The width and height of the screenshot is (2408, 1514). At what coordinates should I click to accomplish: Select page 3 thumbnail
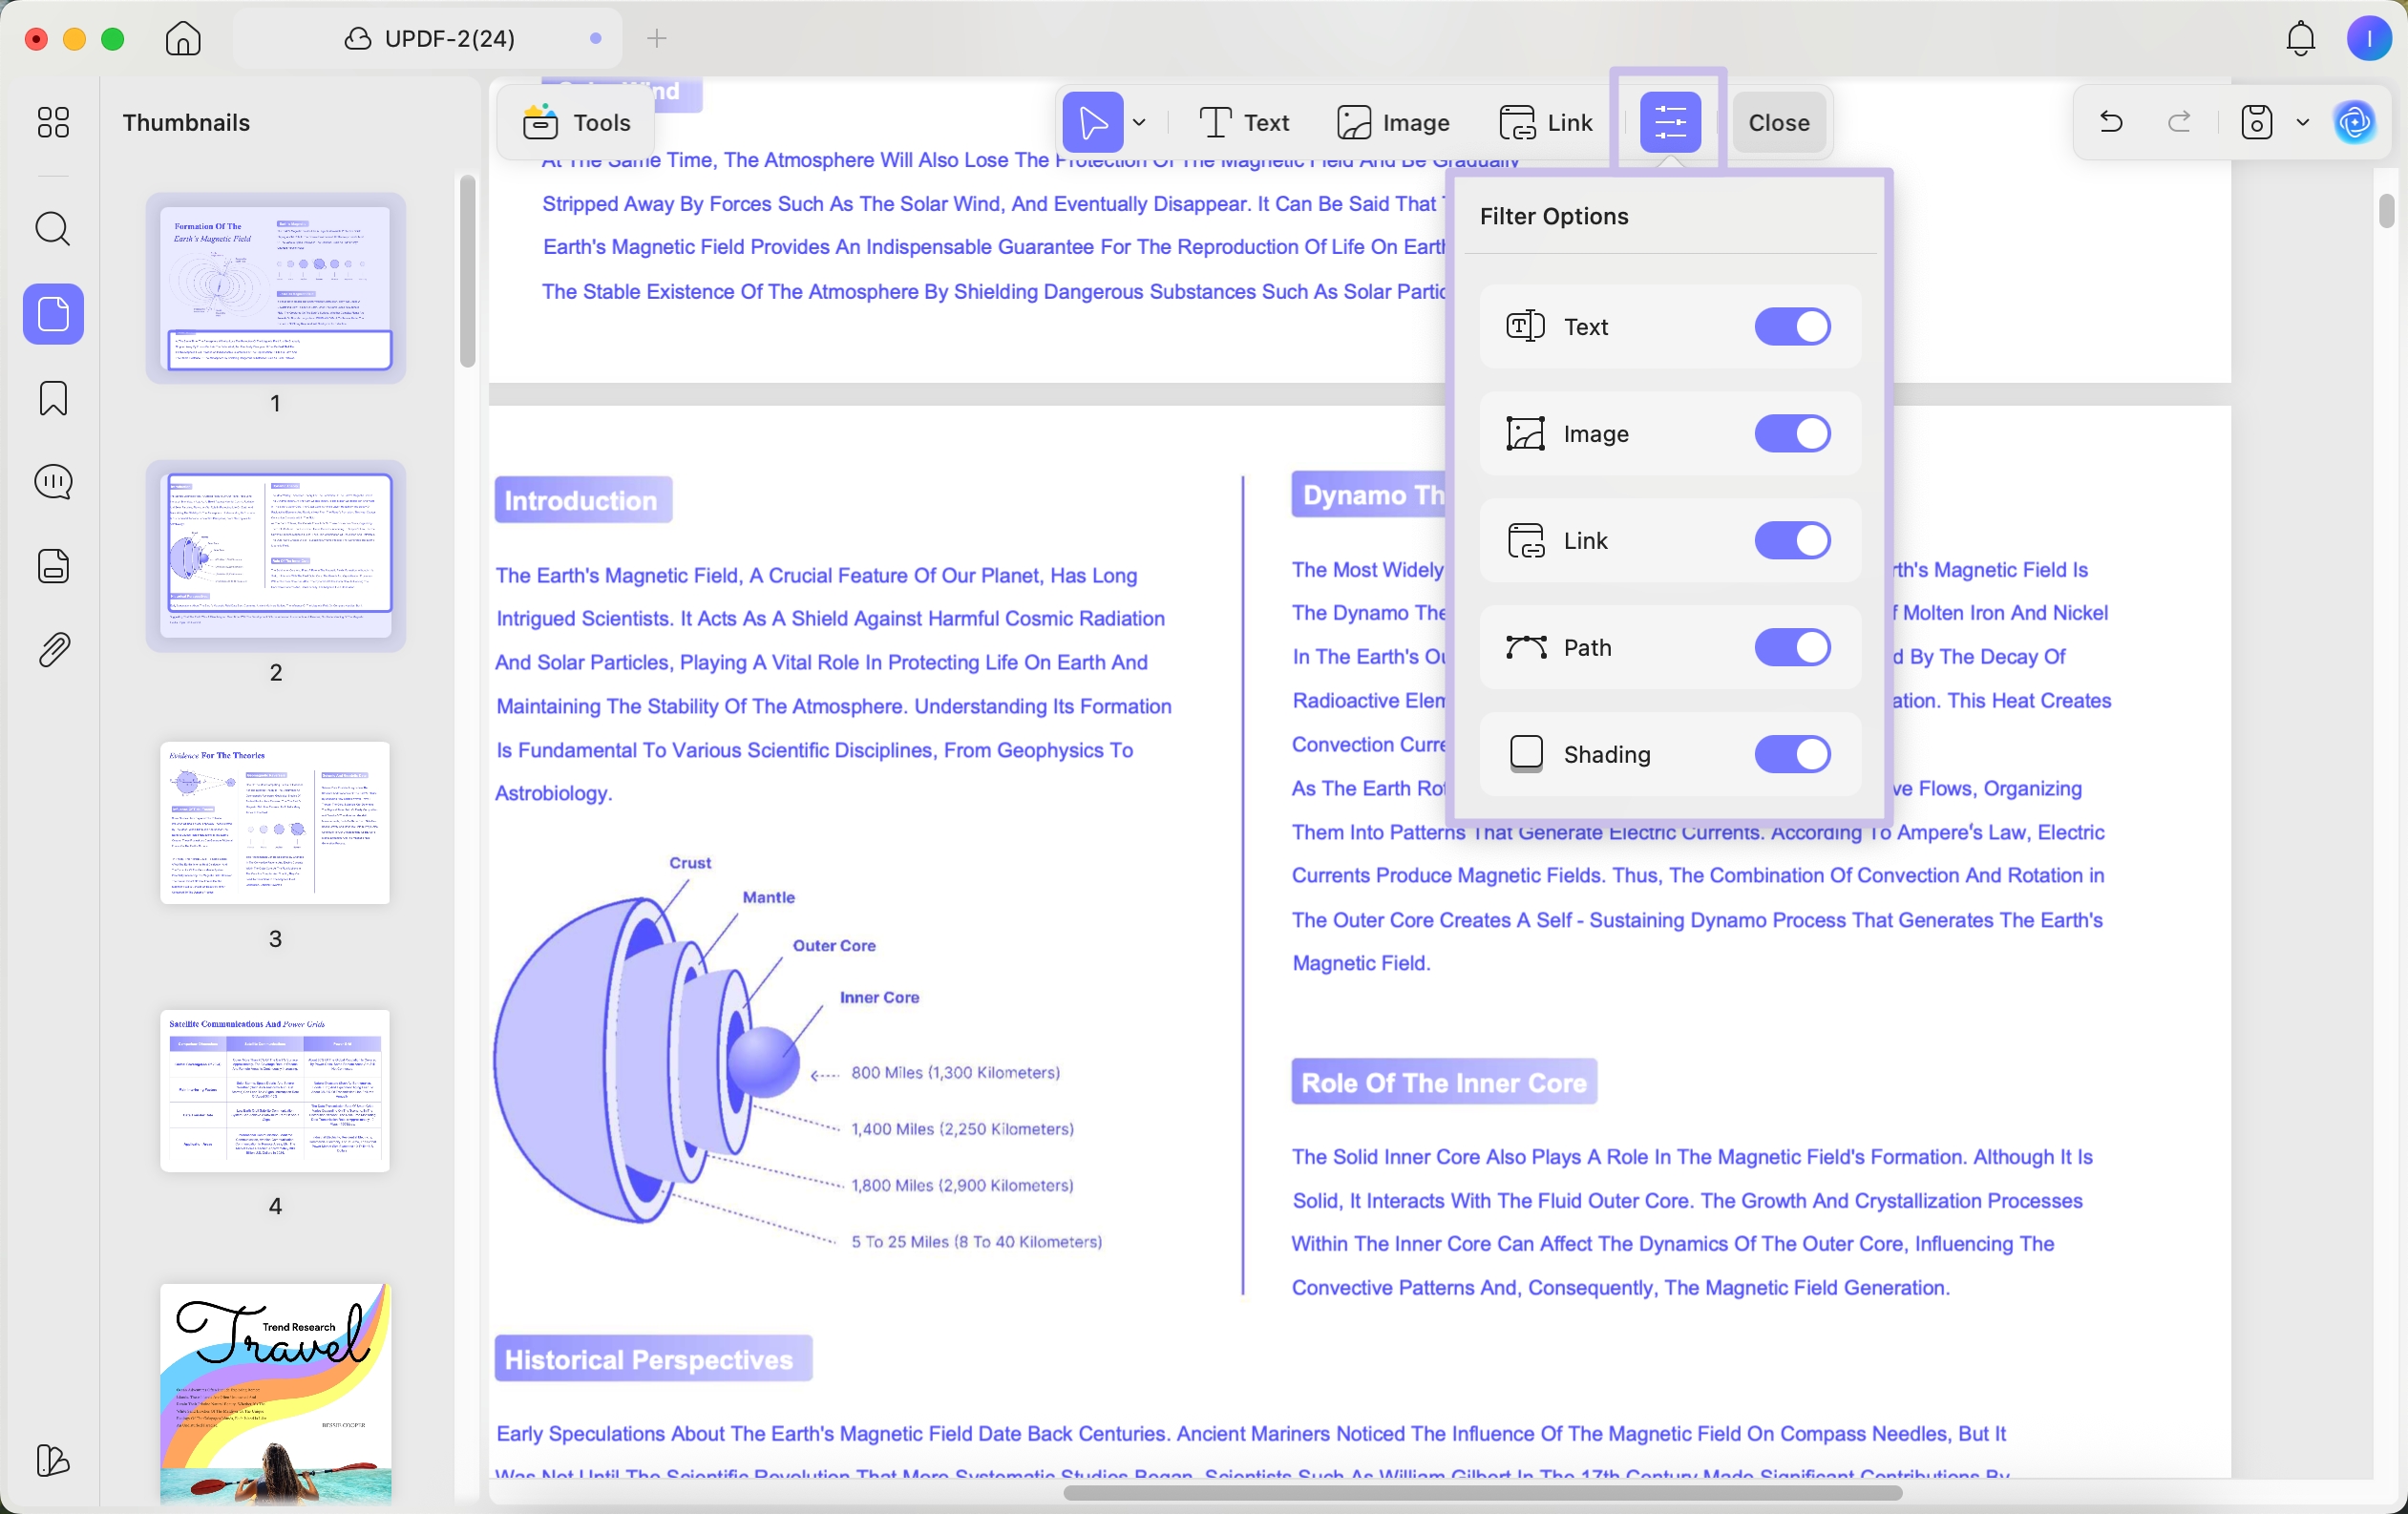275,823
